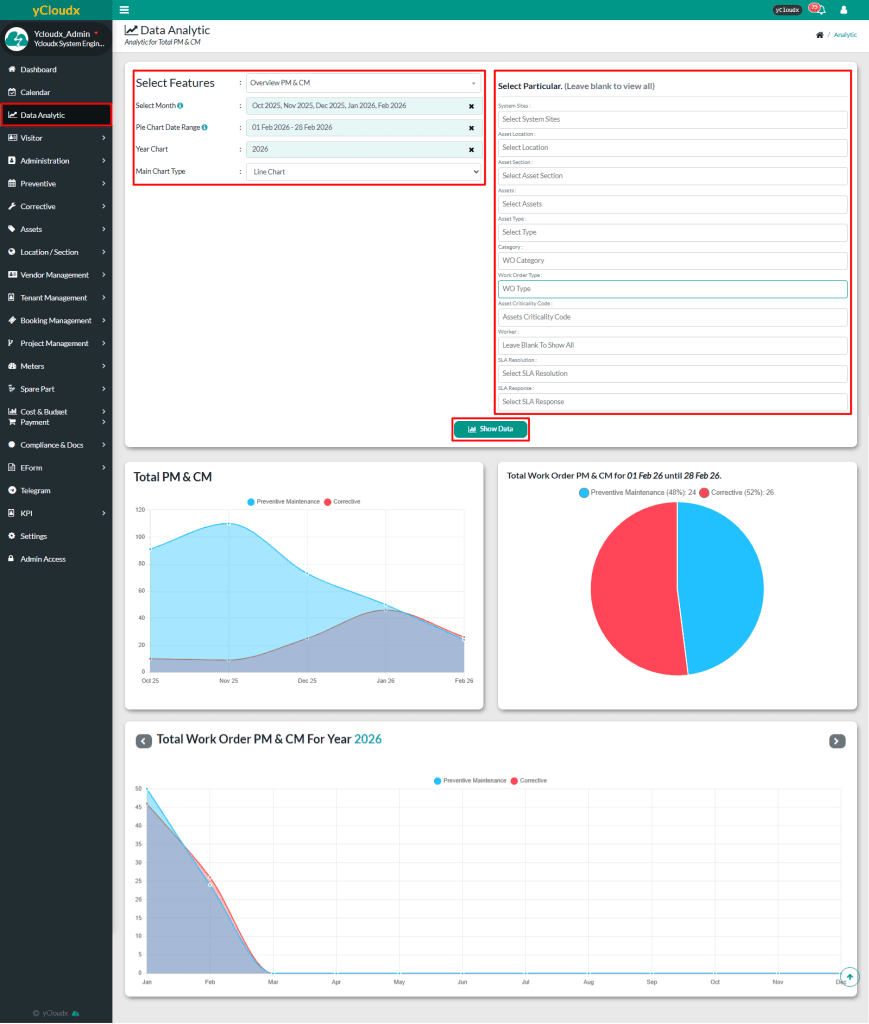Click the Show Data button
Screen dimensions: 869x1024
pos(490,429)
